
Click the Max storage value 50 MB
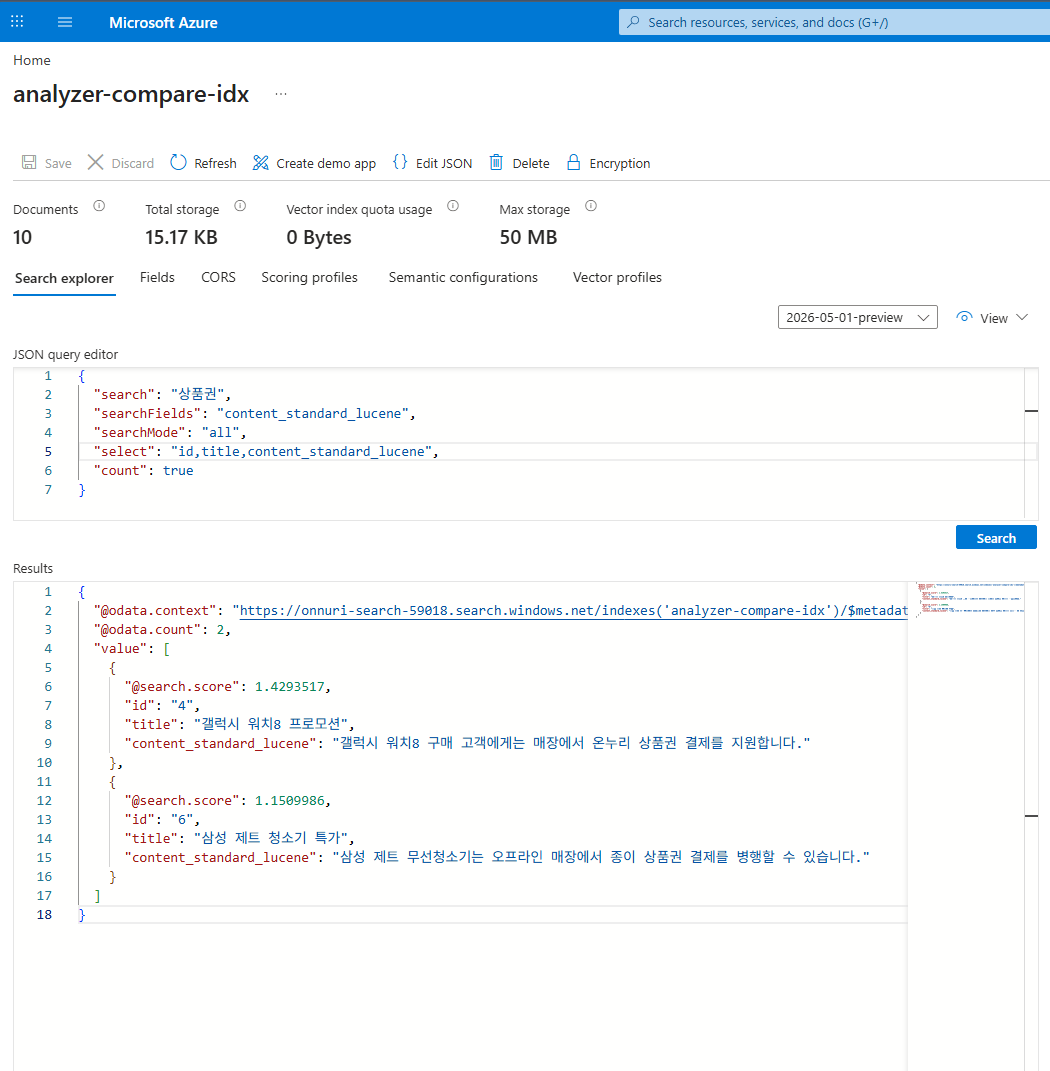(528, 238)
